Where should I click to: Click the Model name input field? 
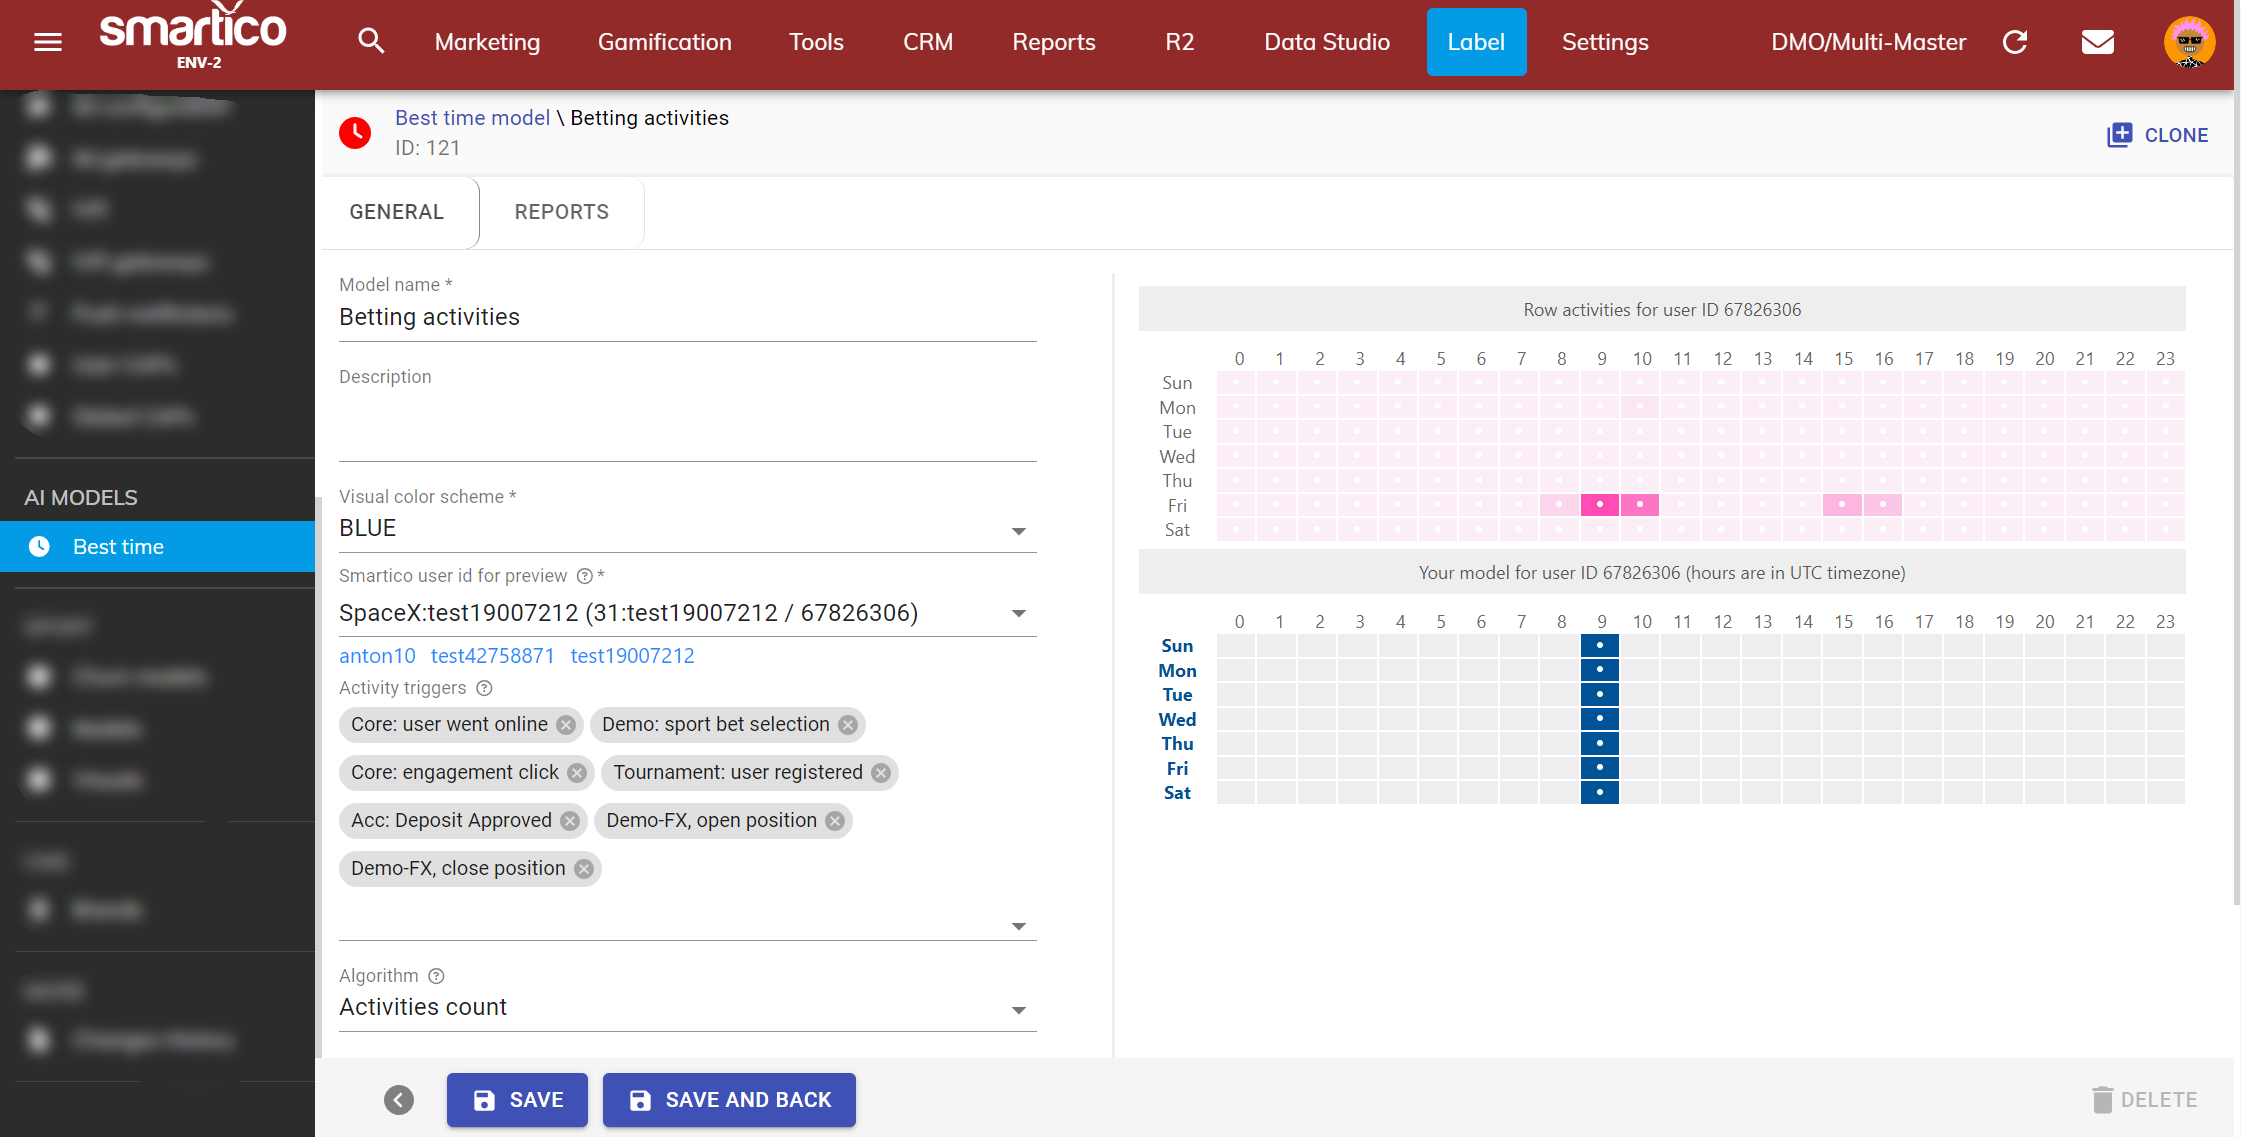[x=687, y=318]
